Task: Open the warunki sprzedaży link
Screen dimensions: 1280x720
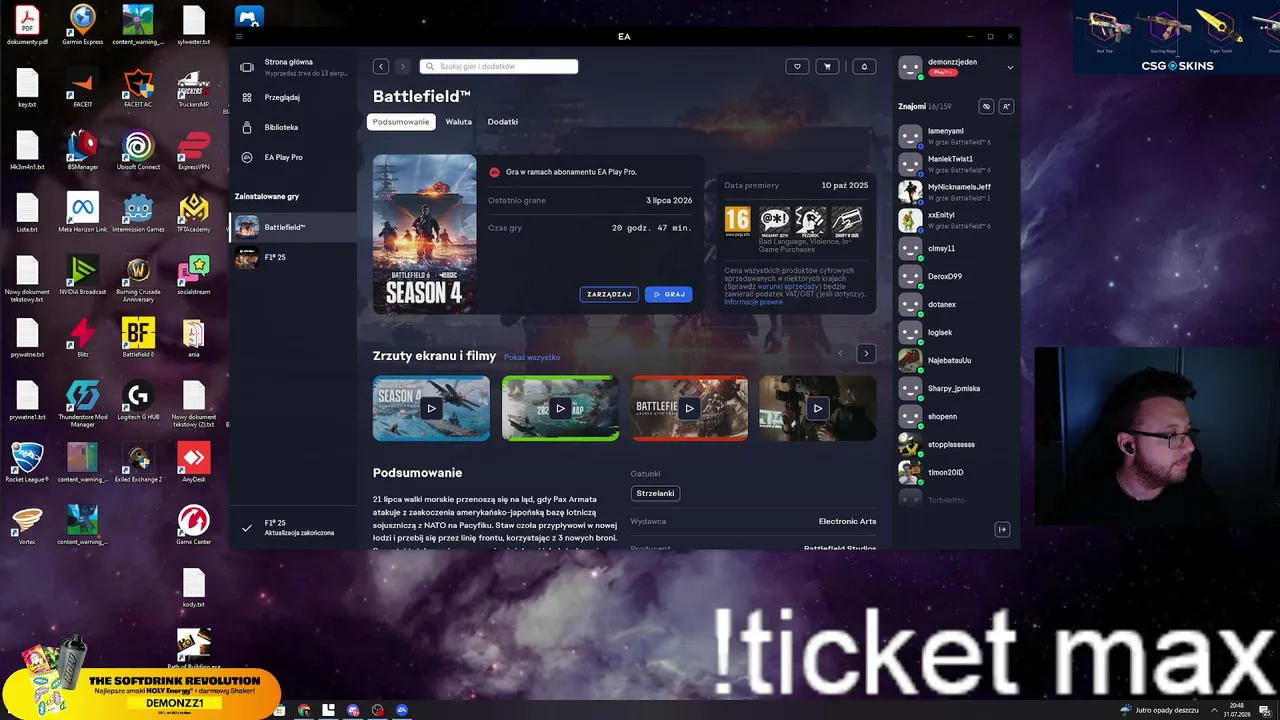Action: (x=786, y=286)
